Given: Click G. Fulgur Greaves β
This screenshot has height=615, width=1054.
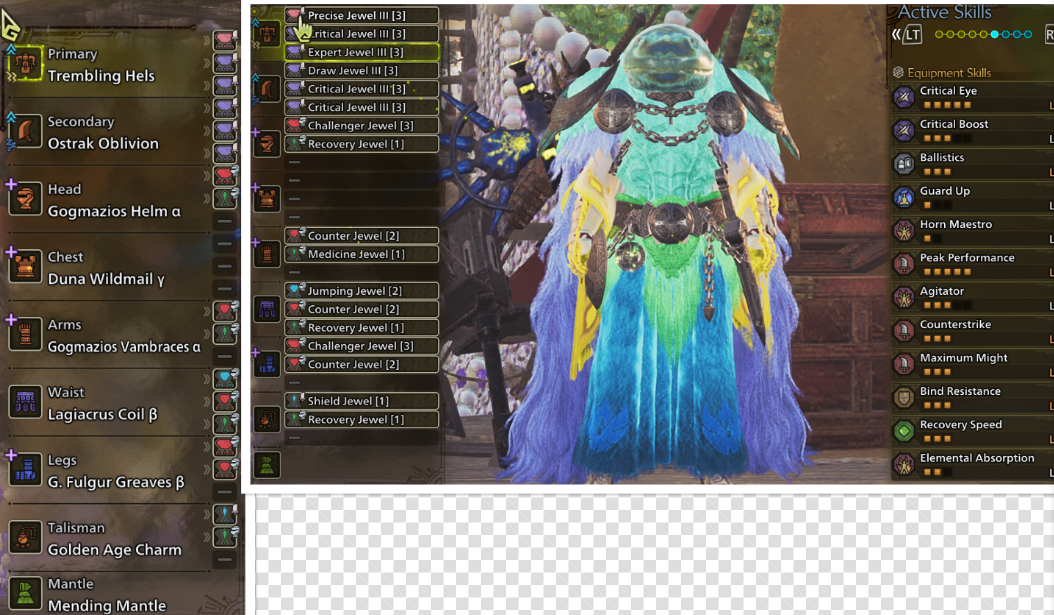Looking at the screenshot, I should (116, 482).
